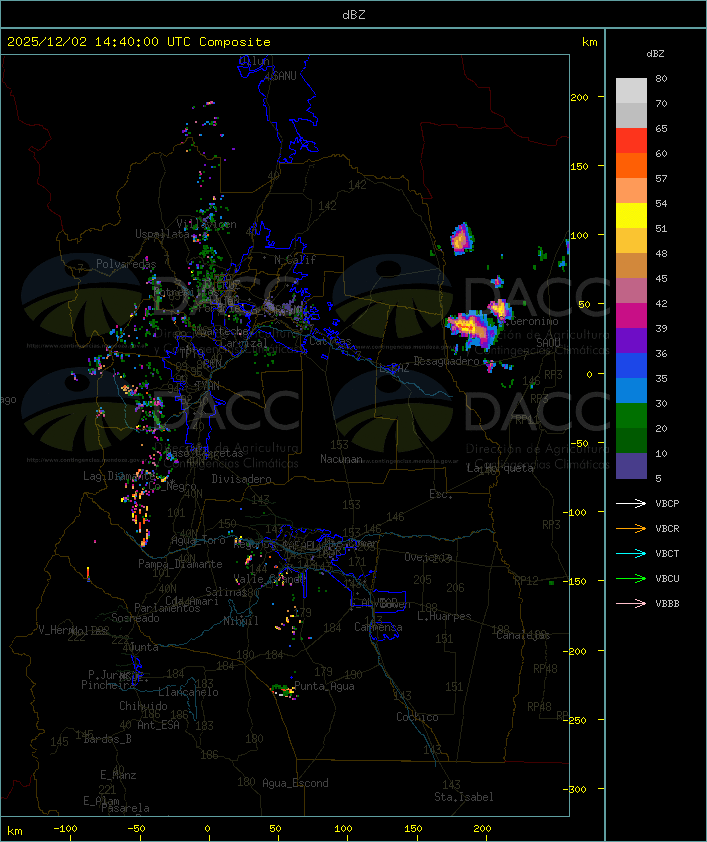Screen dimensions: 707x842
Task: Click the Uspallata place label
Action: (162, 234)
